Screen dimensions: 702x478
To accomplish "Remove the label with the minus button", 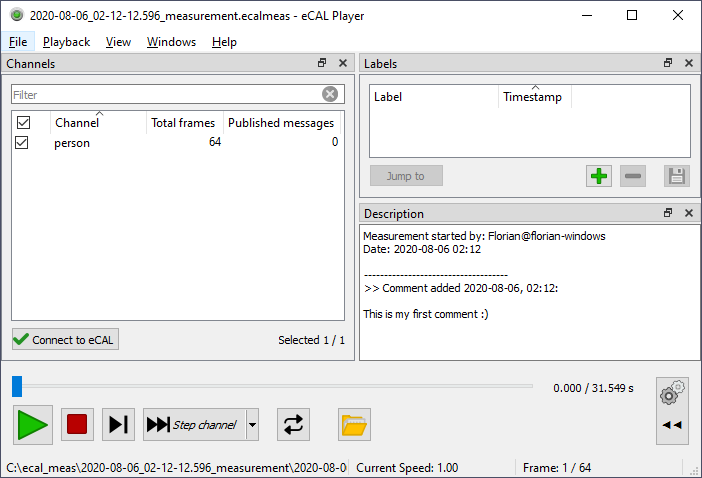I will coord(633,176).
